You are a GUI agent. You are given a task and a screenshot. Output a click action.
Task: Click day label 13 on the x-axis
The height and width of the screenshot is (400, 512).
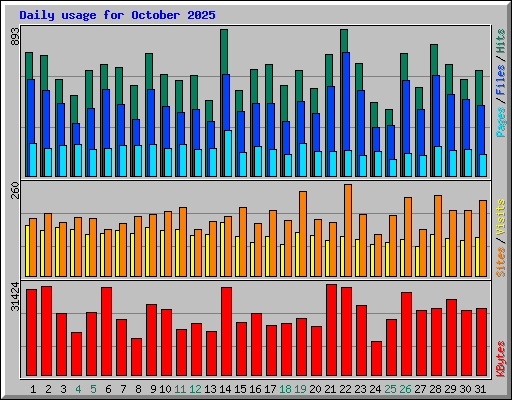[x=210, y=389]
